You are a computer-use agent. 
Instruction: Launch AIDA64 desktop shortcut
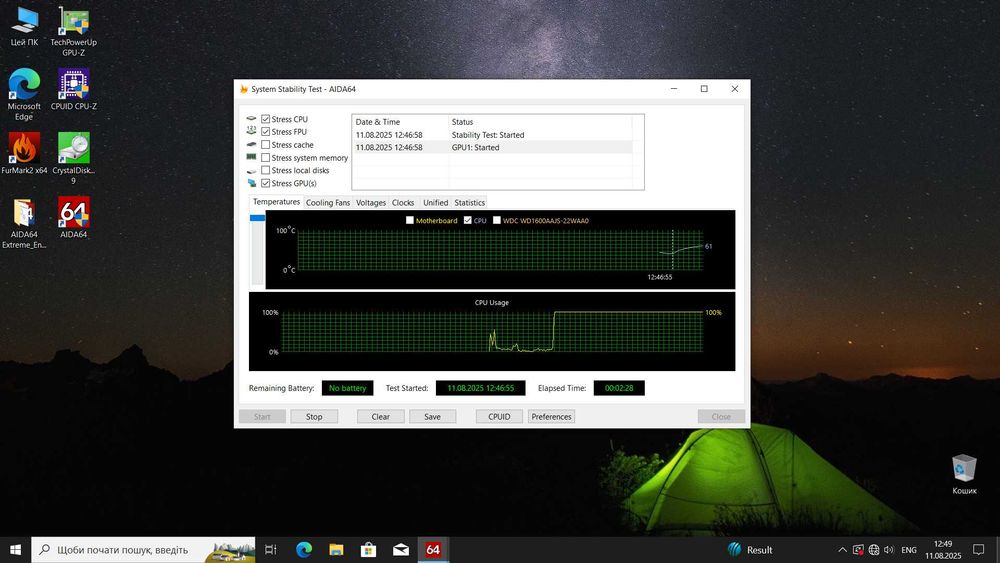click(73, 217)
